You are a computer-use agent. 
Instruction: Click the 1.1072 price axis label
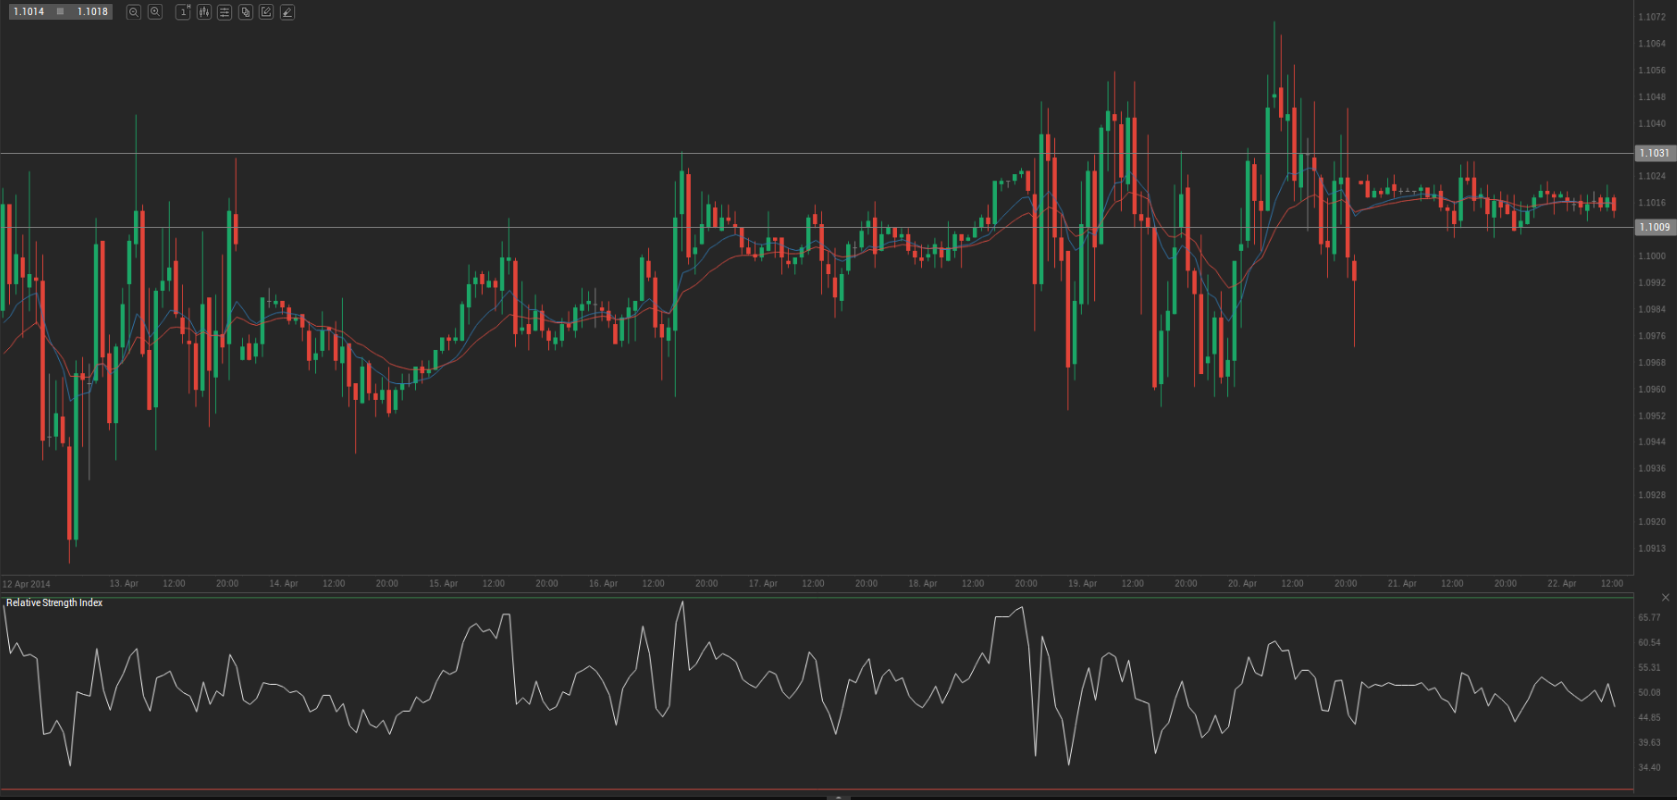(x=1652, y=17)
